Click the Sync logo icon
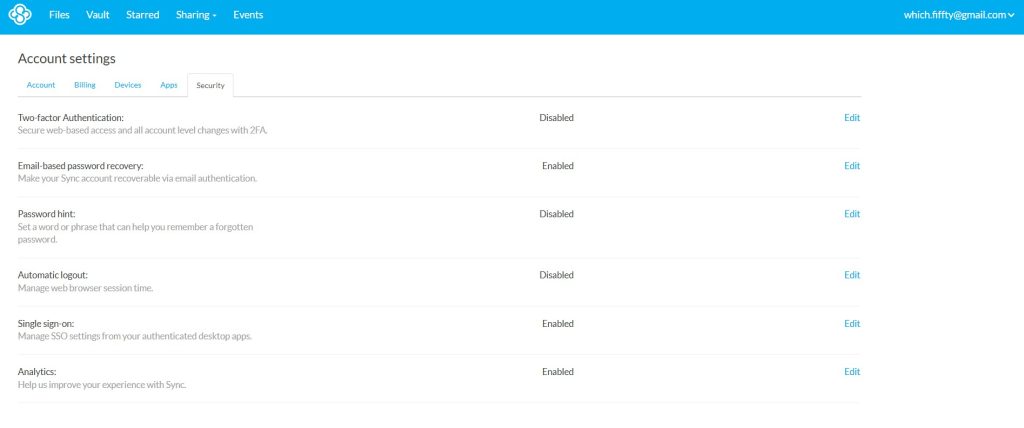Viewport: 1024px width, 428px height. point(20,14)
